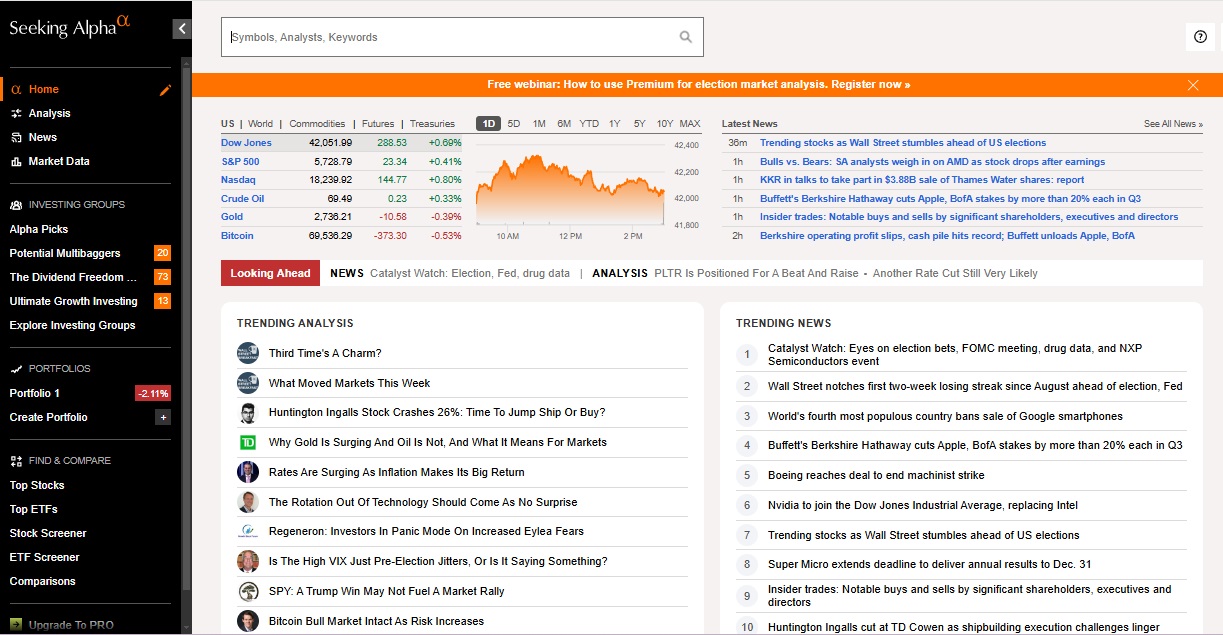Select the Home icon in the sidebar
This screenshot has width=1223, height=635.
[x=18, y=88]
